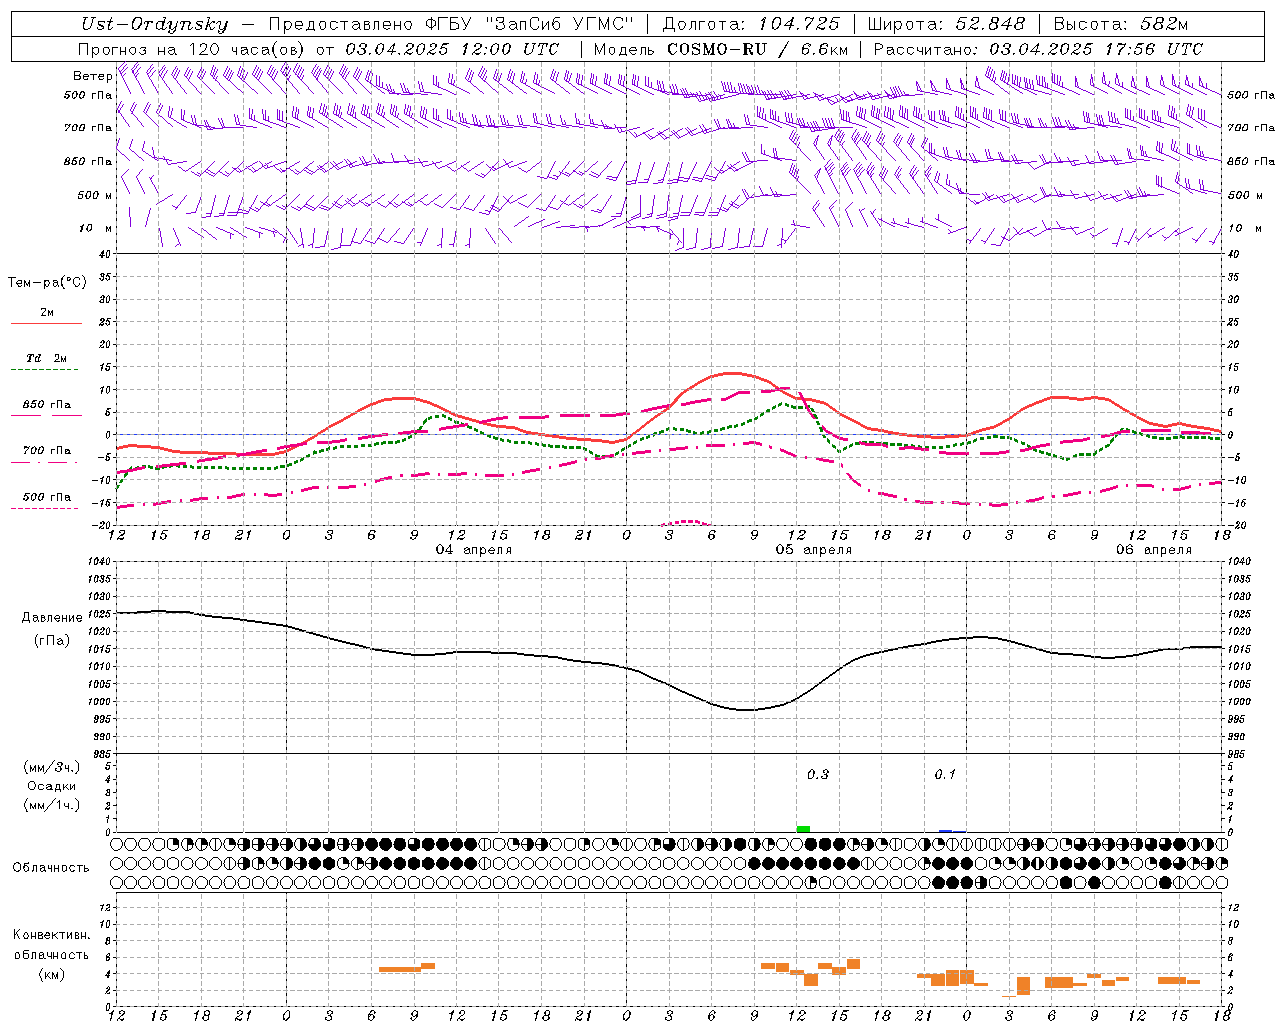
Task: Click the 'Конвективн.' convective cloud label
Action: (51, 935)
